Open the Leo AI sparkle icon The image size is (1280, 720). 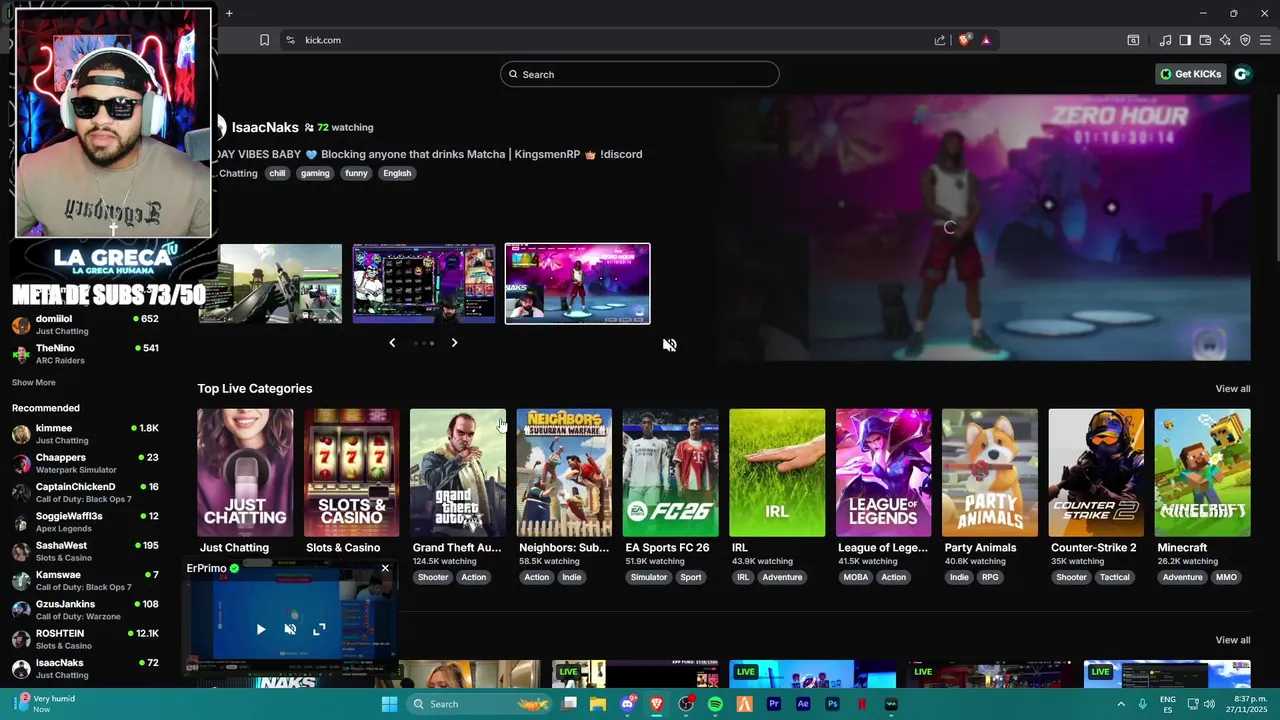pos(1225,40)
